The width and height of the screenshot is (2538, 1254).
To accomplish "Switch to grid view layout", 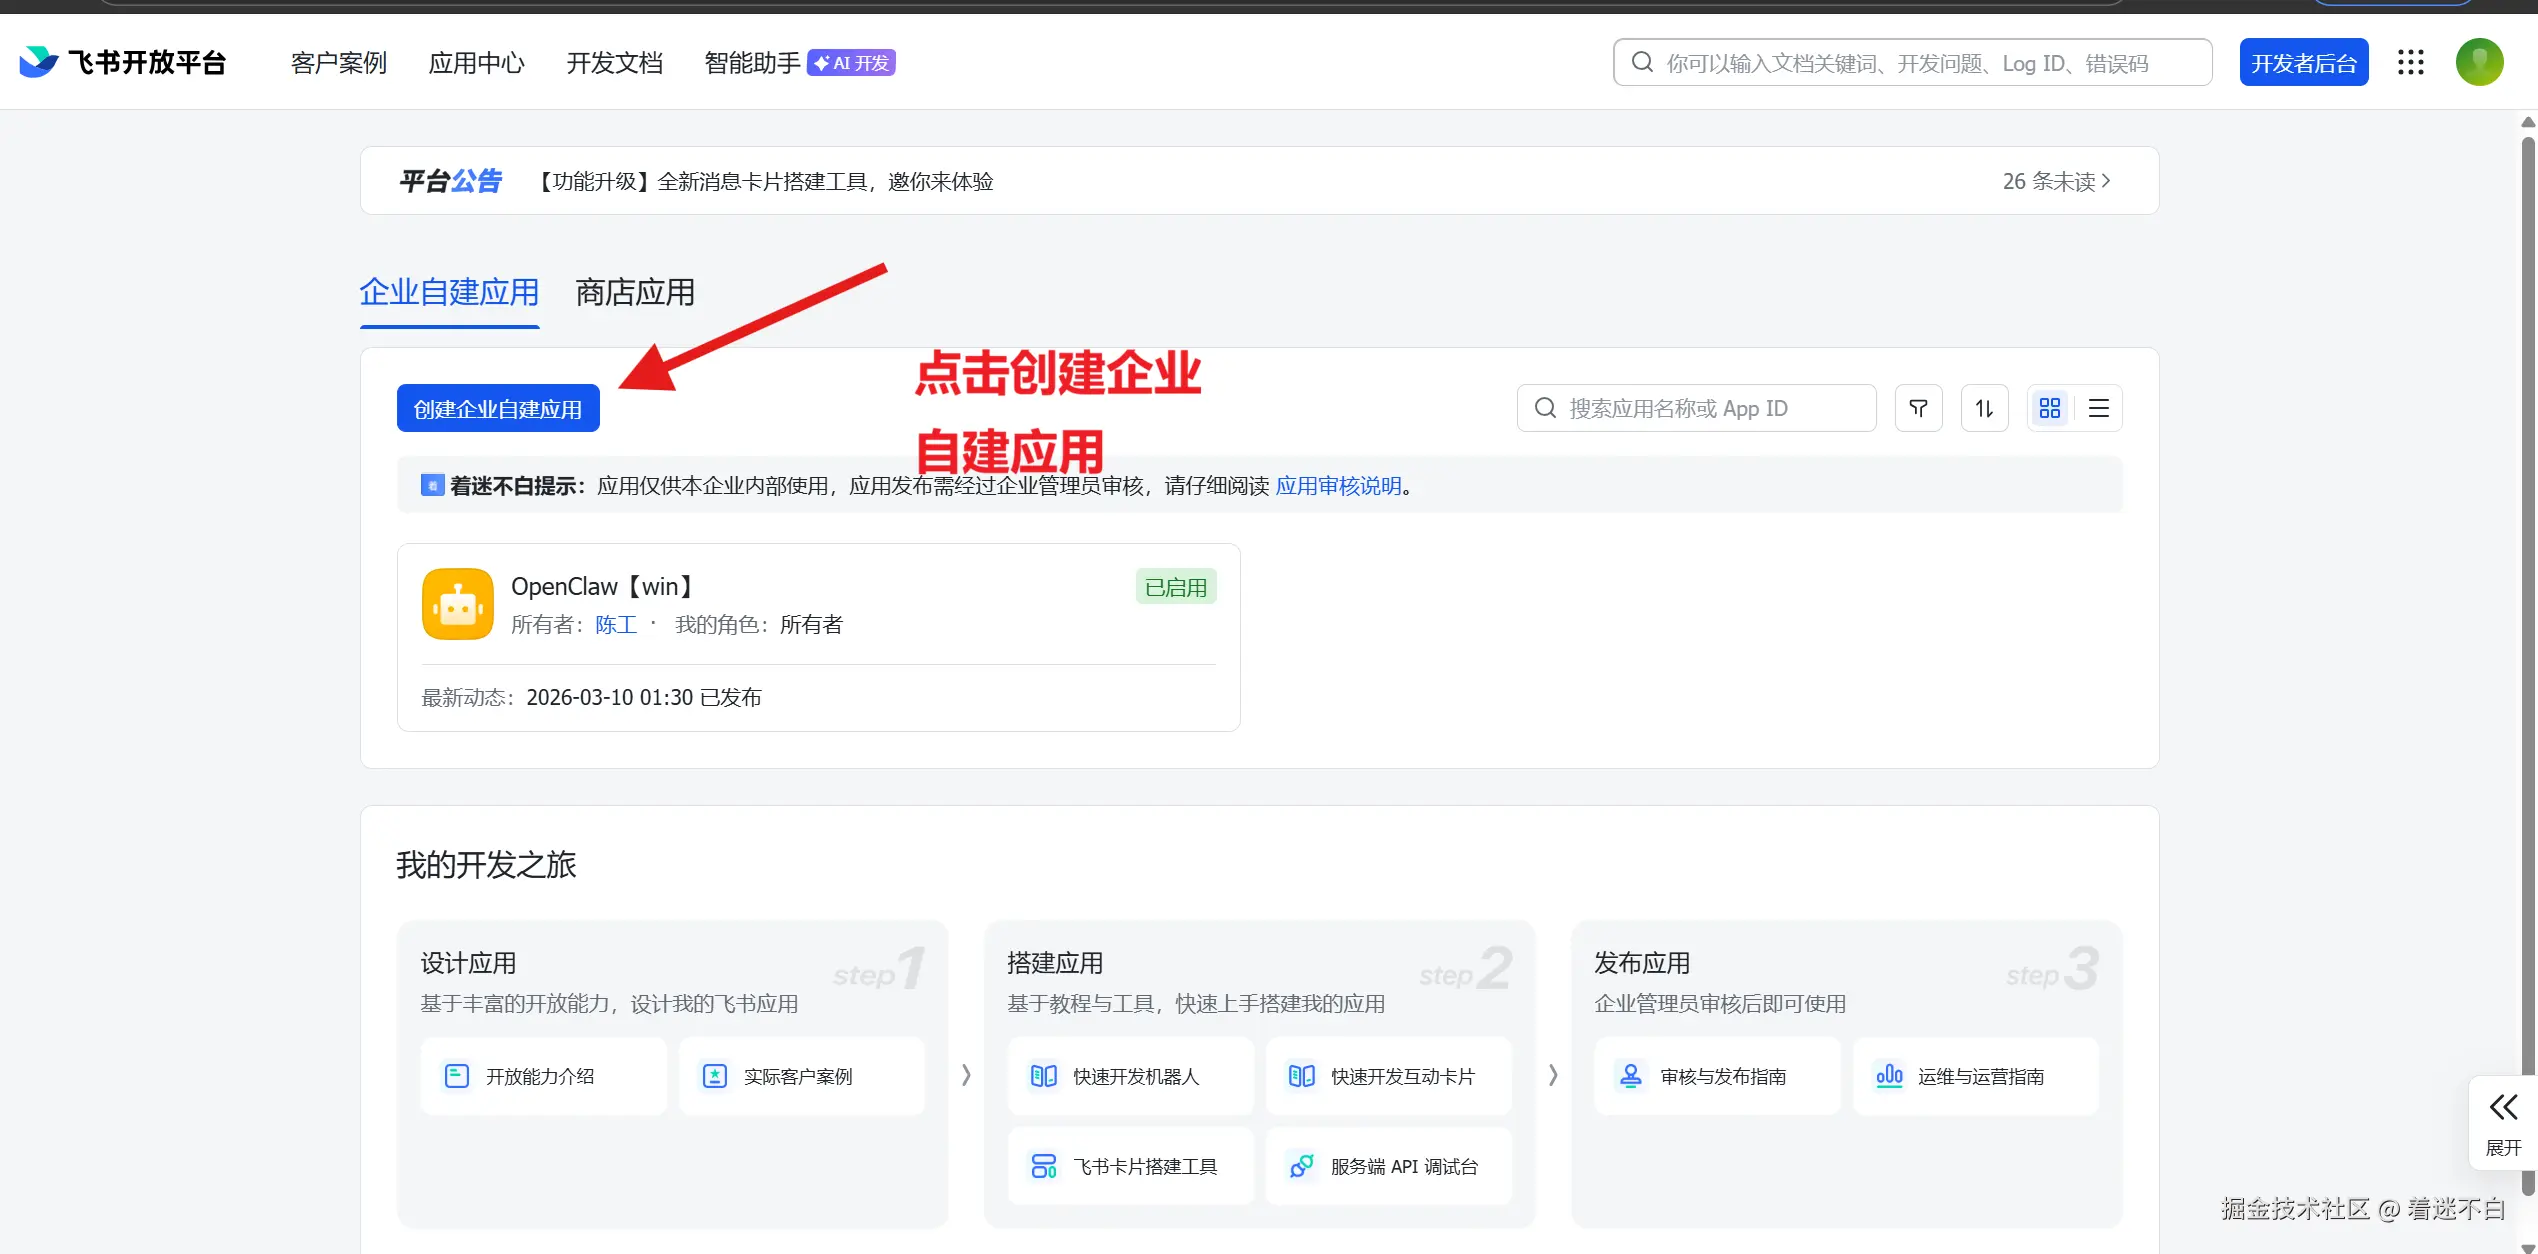I will point(2049,408).
